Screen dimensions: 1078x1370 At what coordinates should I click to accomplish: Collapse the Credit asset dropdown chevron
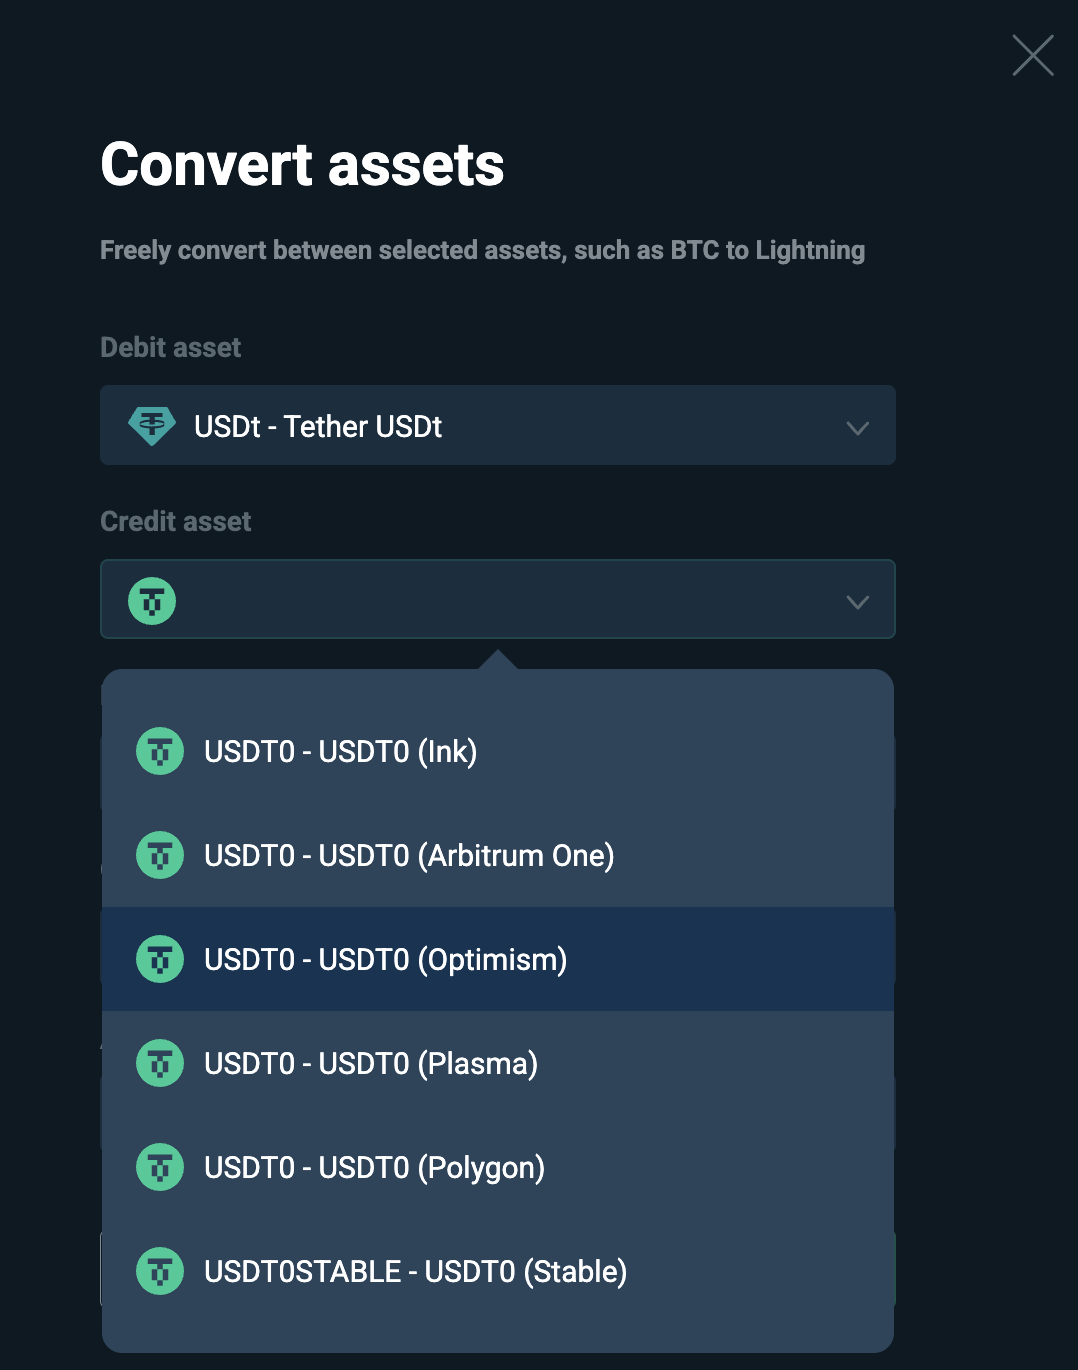pyautogui.click(x=857, y=602)
